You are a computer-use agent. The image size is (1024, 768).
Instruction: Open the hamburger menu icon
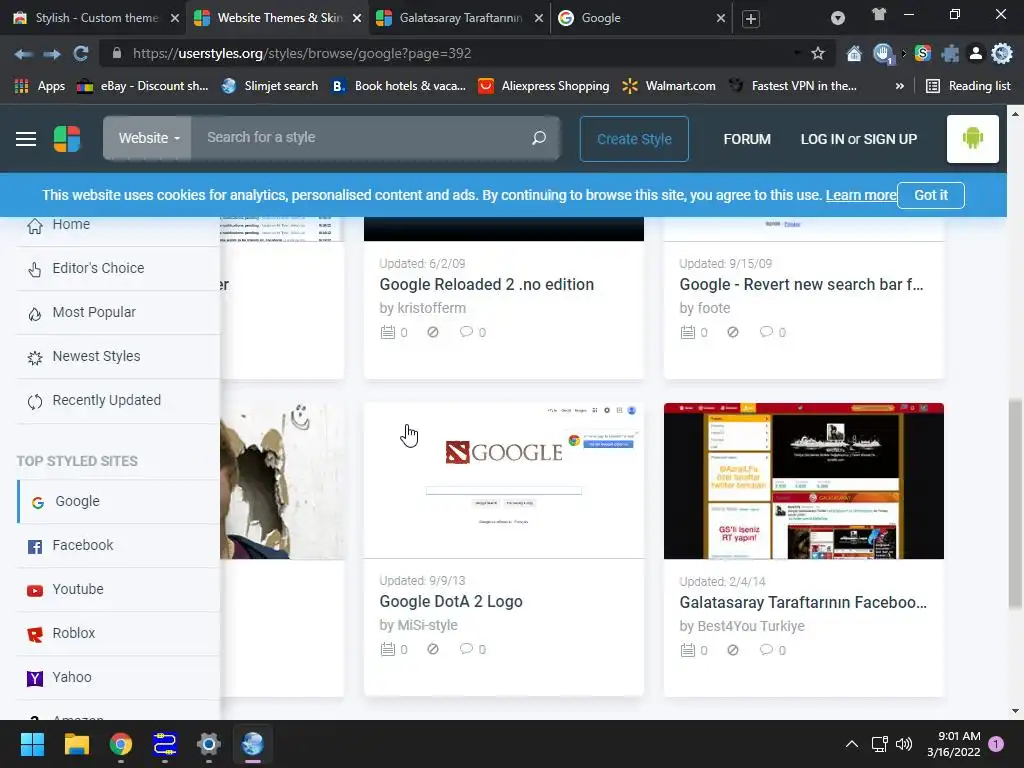[25, 139]
